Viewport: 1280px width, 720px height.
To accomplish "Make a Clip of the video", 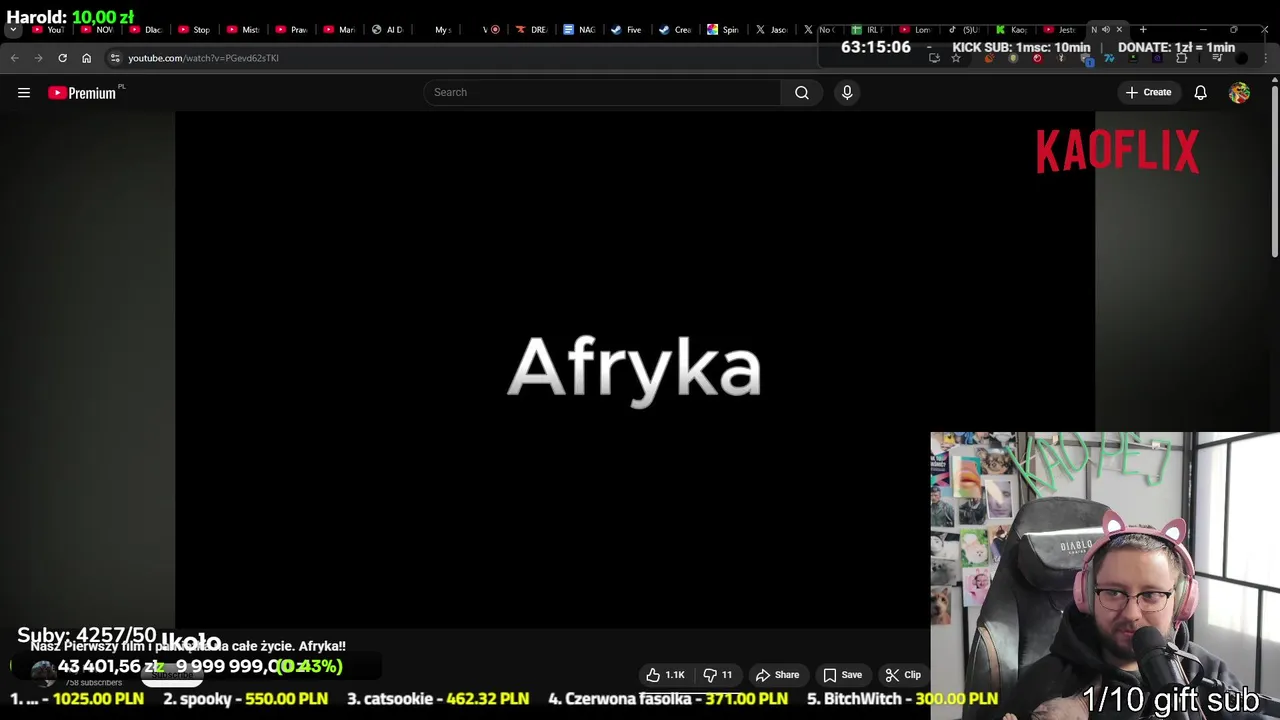I will click(x=903, y=675).
